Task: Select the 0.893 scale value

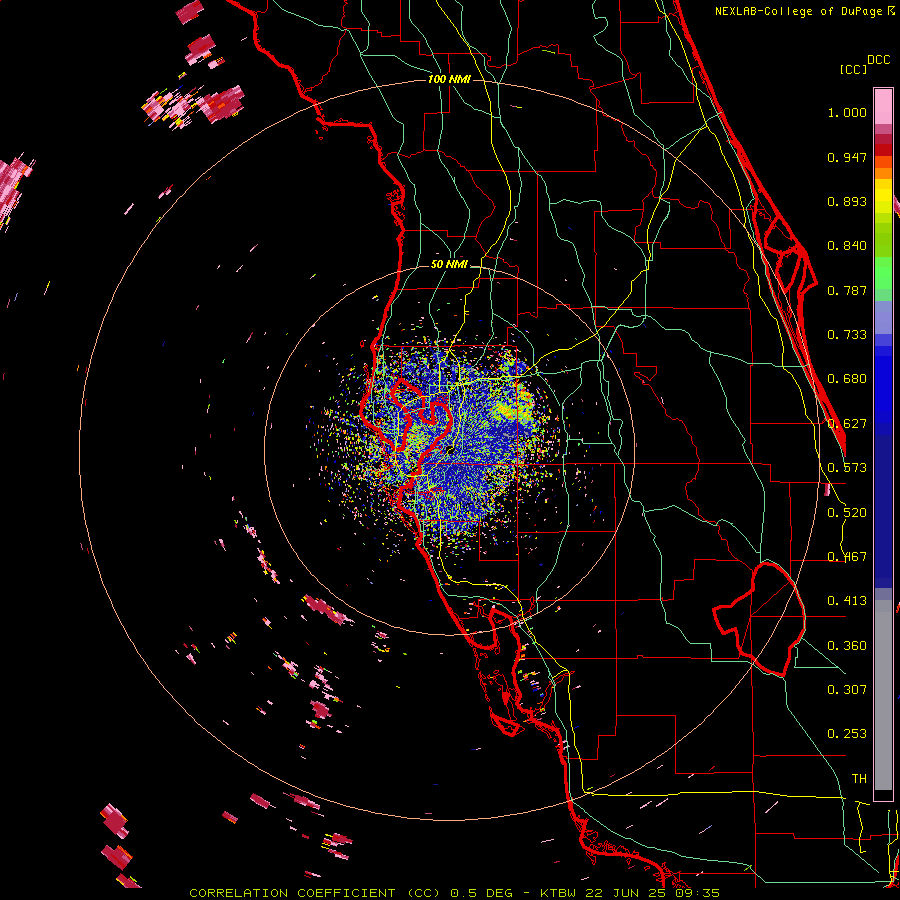Action: (x=847, y=201)
